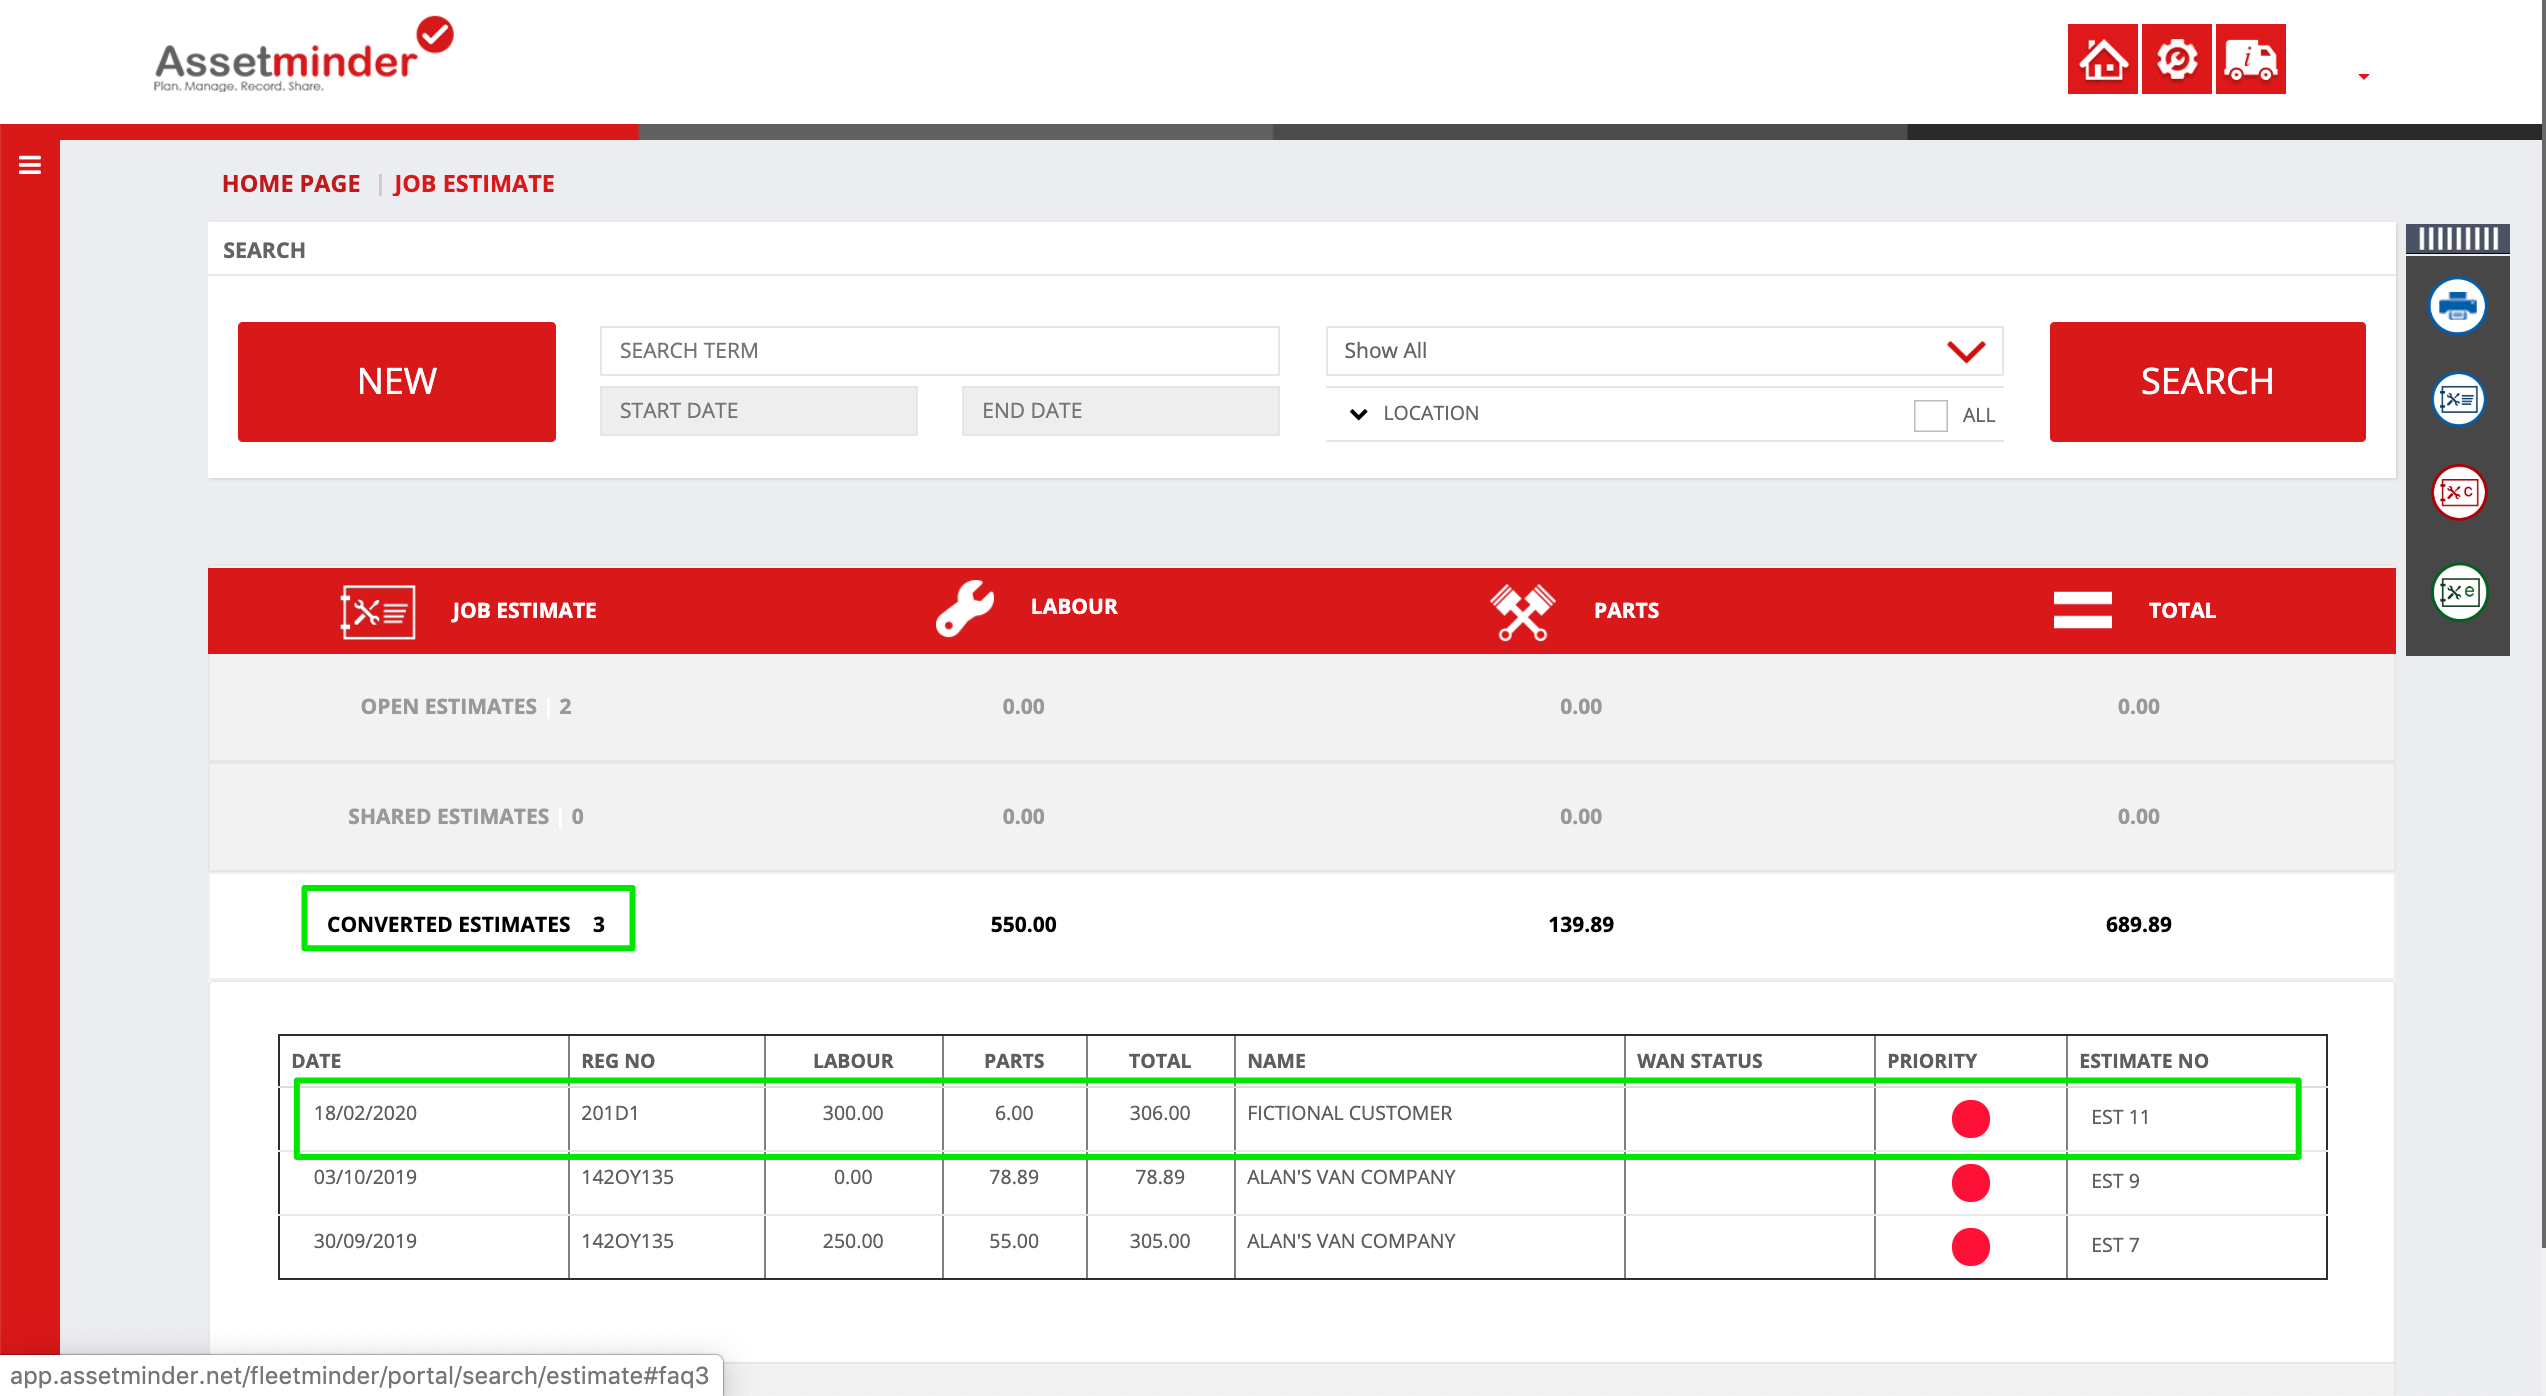The image size is (2546, 1396).
Task: Open estimate row EST 7
Action: (x=1302, y=1247)
